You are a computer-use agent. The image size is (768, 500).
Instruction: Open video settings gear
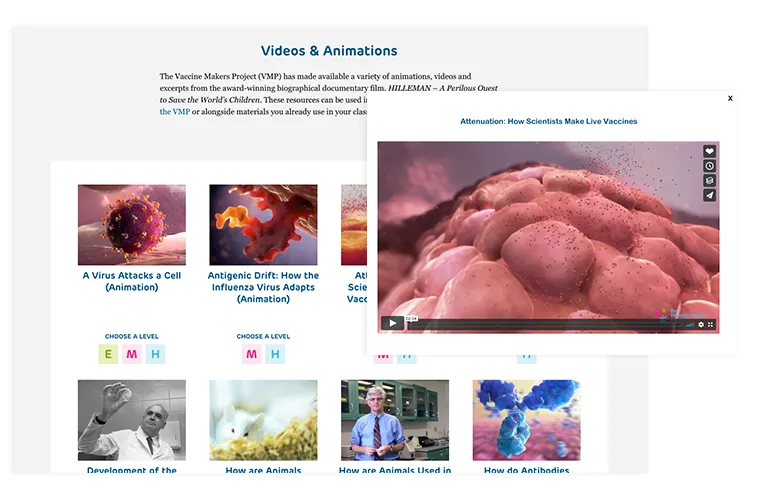pos(701,324)
